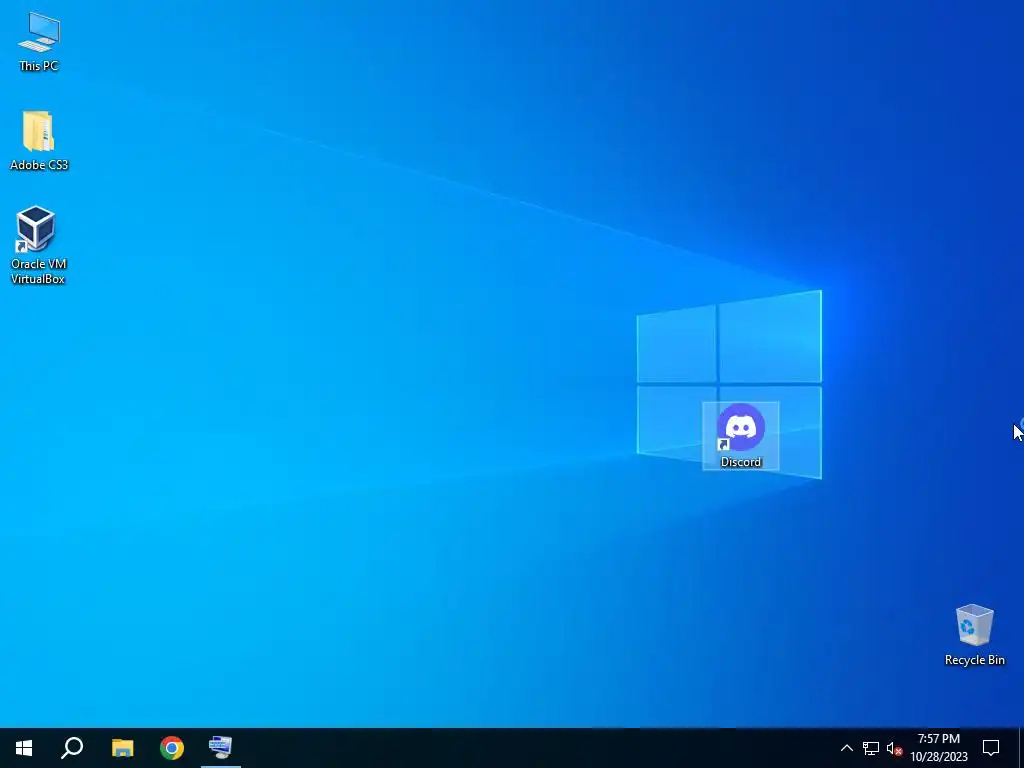The height and width of the screenshot is (768, 1024).
Task: Open the Windows Start menu
Action: click(24, 748)
